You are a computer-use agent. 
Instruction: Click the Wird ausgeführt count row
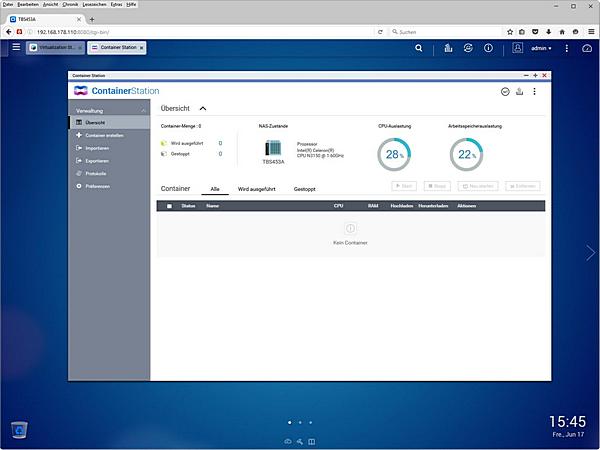[x=192, y=143]
